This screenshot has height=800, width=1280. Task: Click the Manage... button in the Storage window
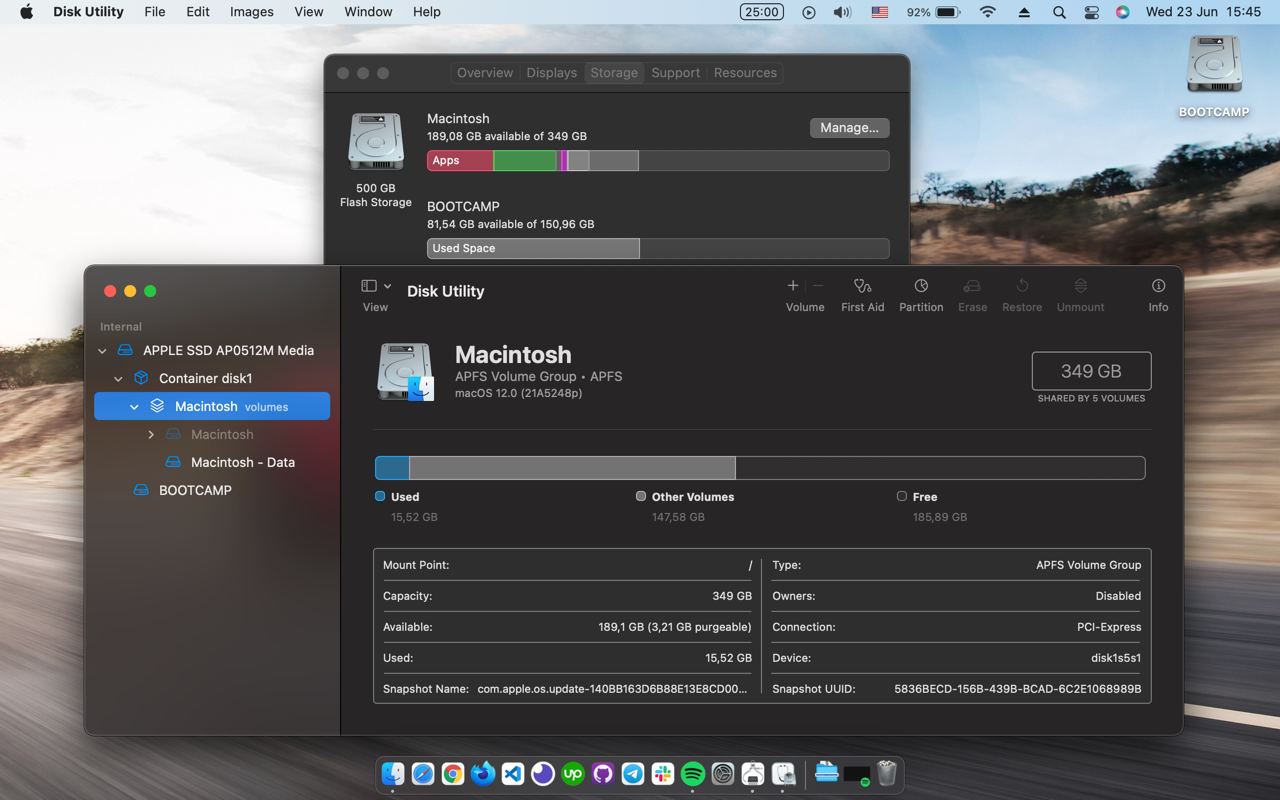pos(849,128)
